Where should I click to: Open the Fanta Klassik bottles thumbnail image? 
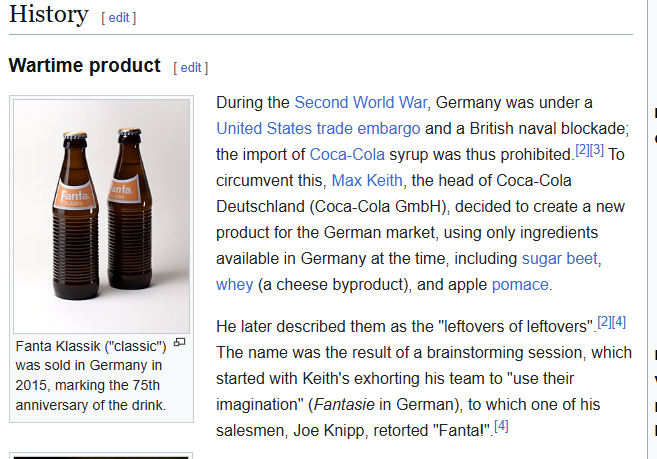[101, 216]
